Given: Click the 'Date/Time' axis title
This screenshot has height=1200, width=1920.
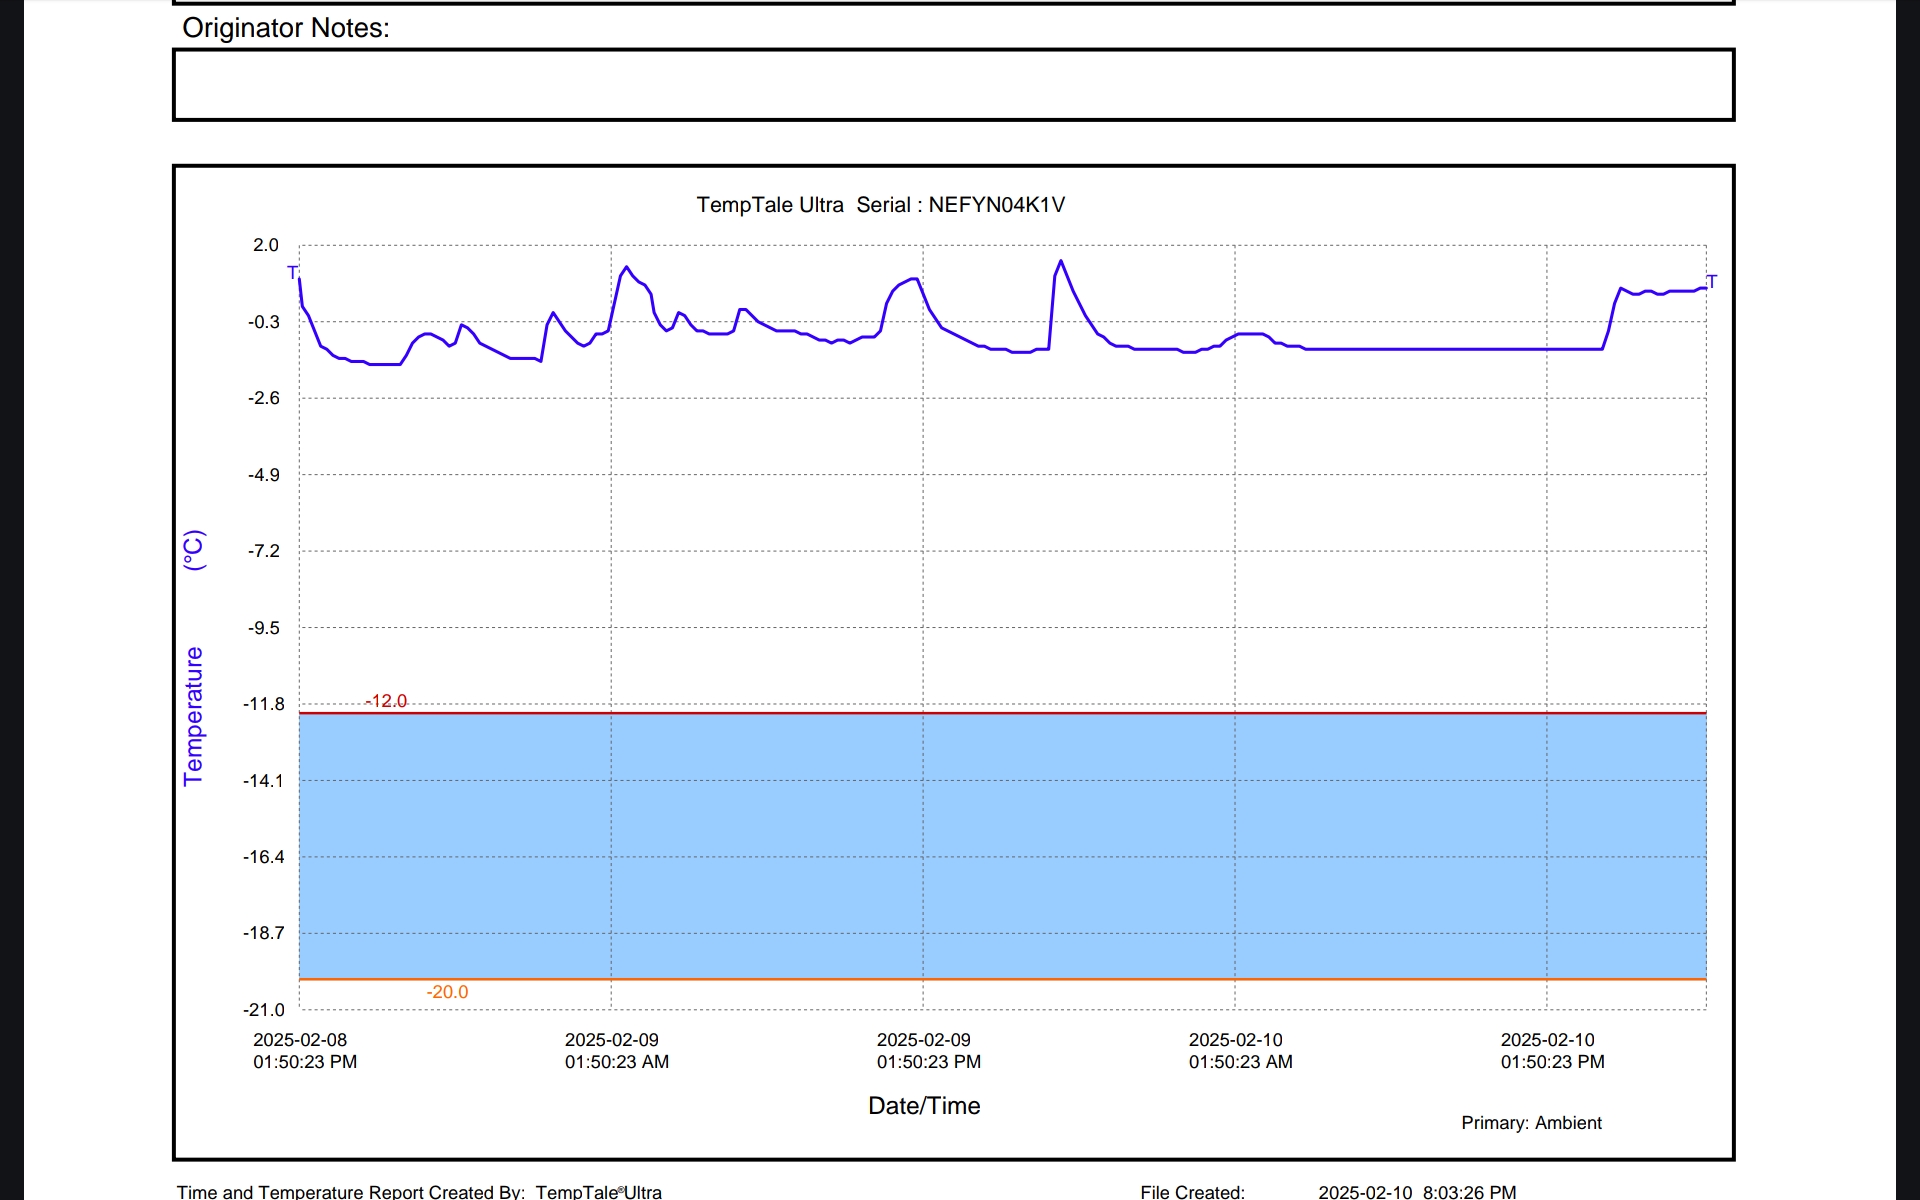Looking at the screenshot, I should point(924,1106).
